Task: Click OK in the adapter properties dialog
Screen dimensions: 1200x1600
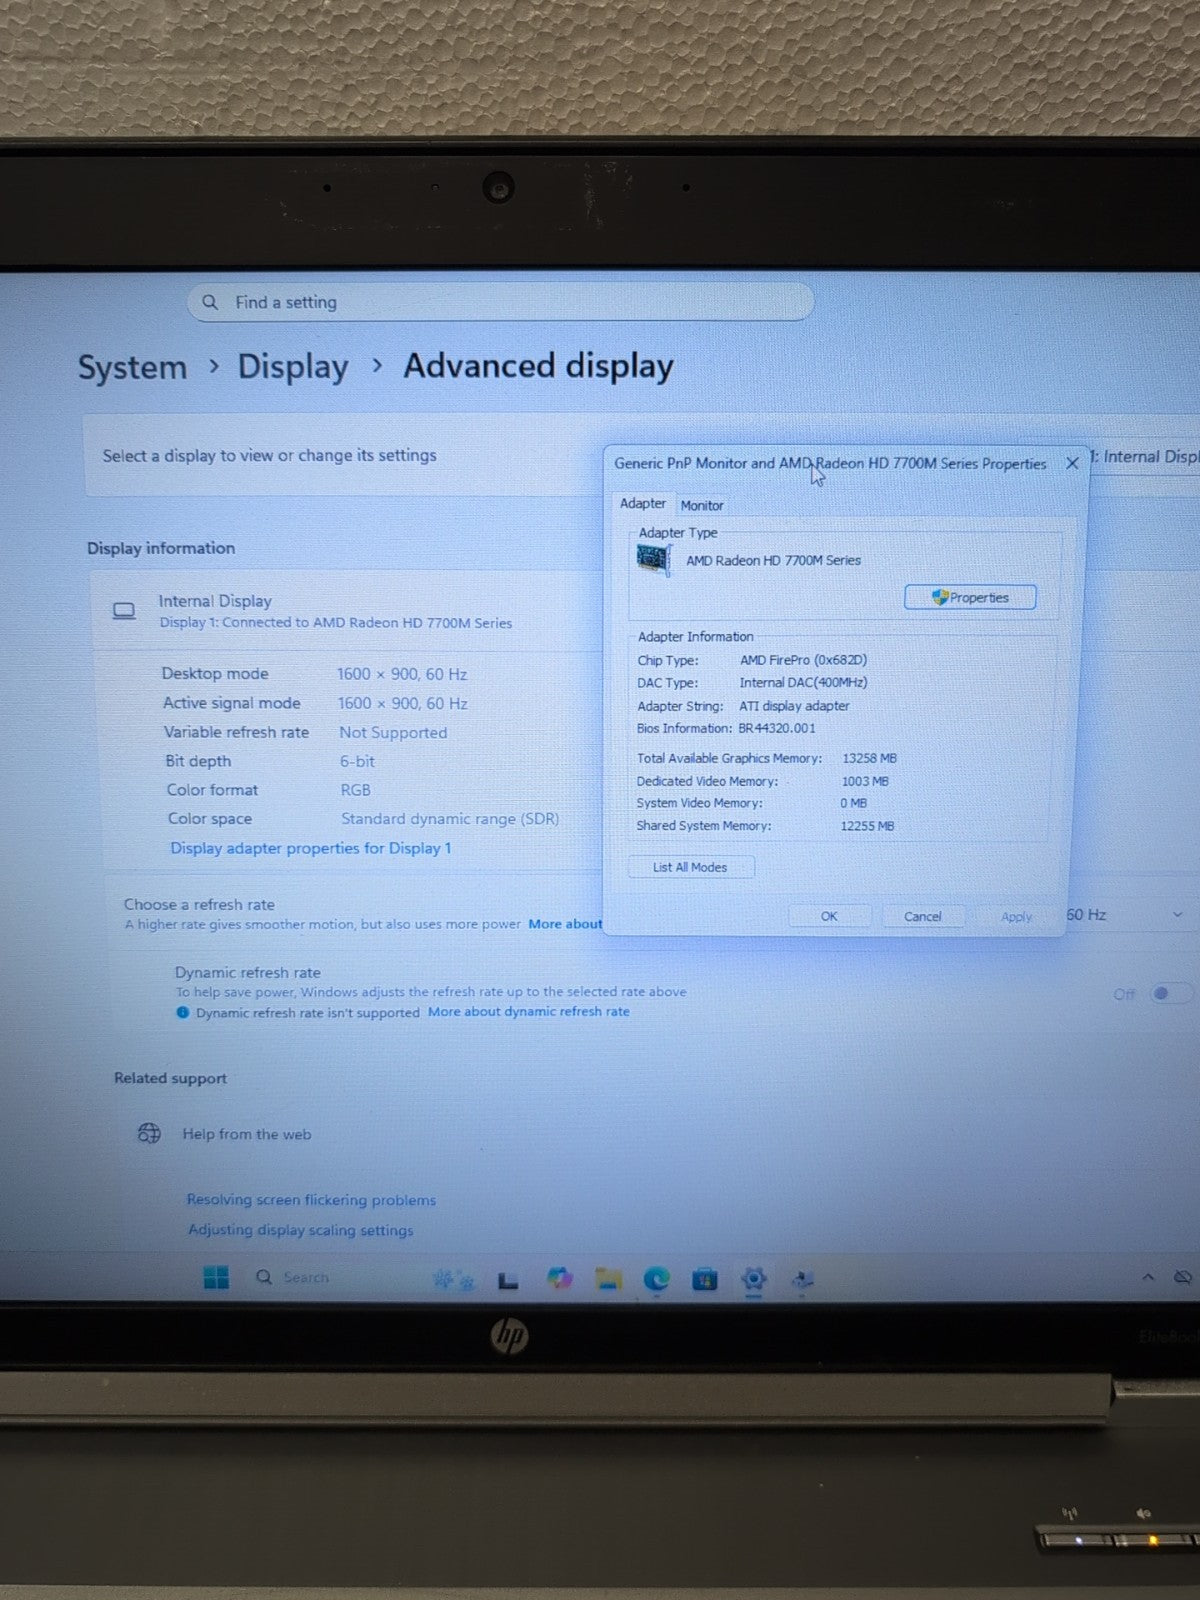Action: tap(829, 916)
